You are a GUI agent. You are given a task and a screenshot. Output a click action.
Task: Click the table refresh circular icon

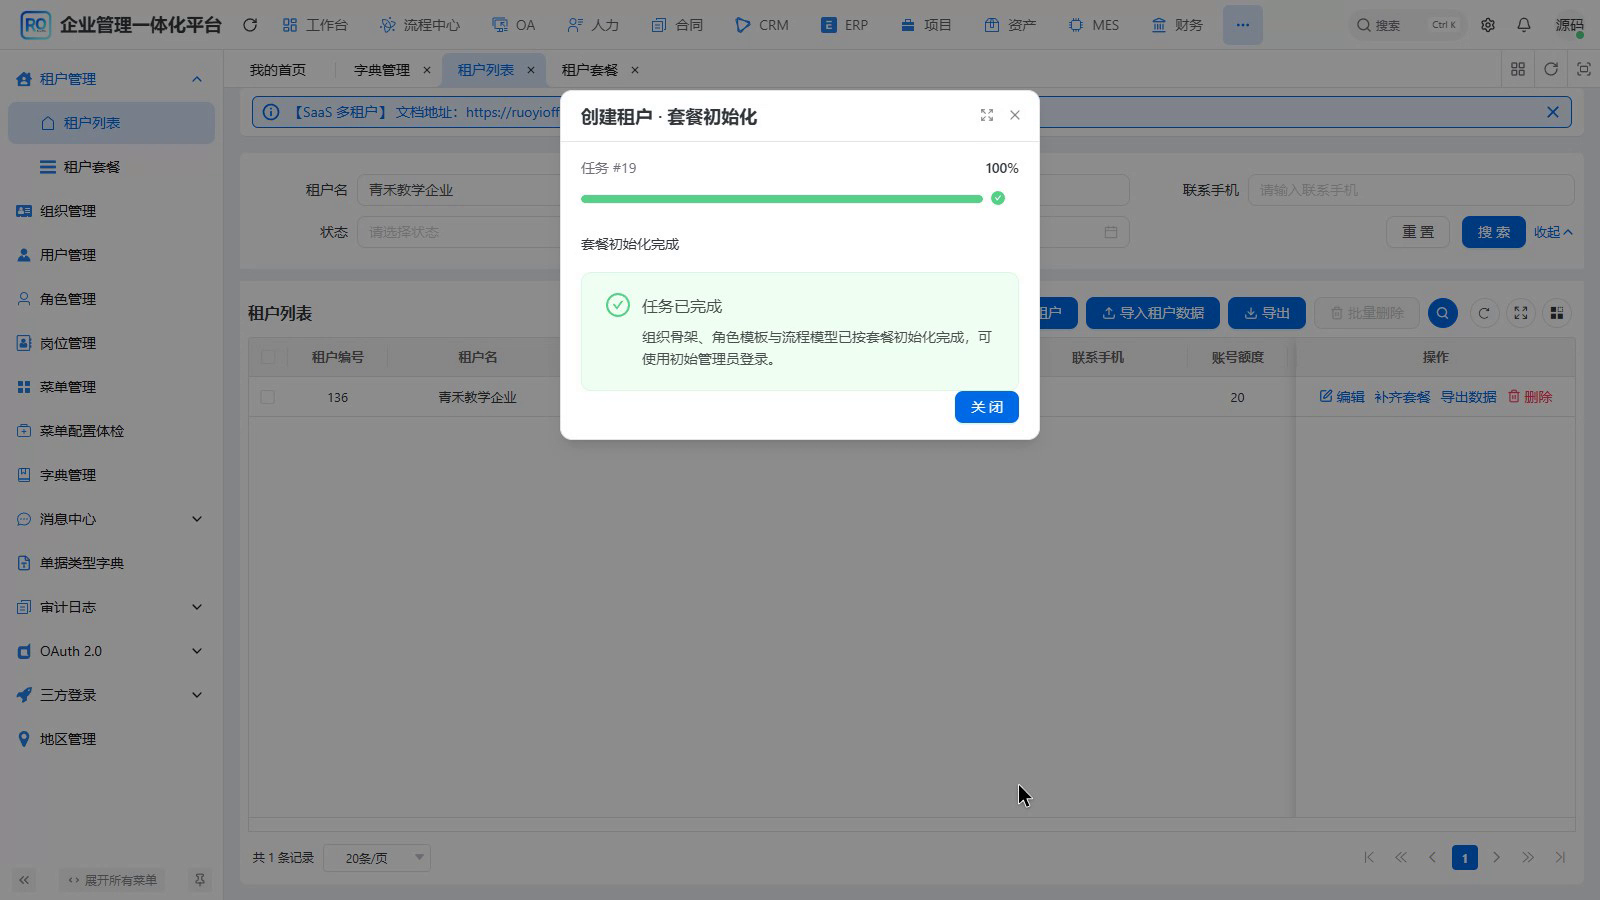click(1484, 313)
